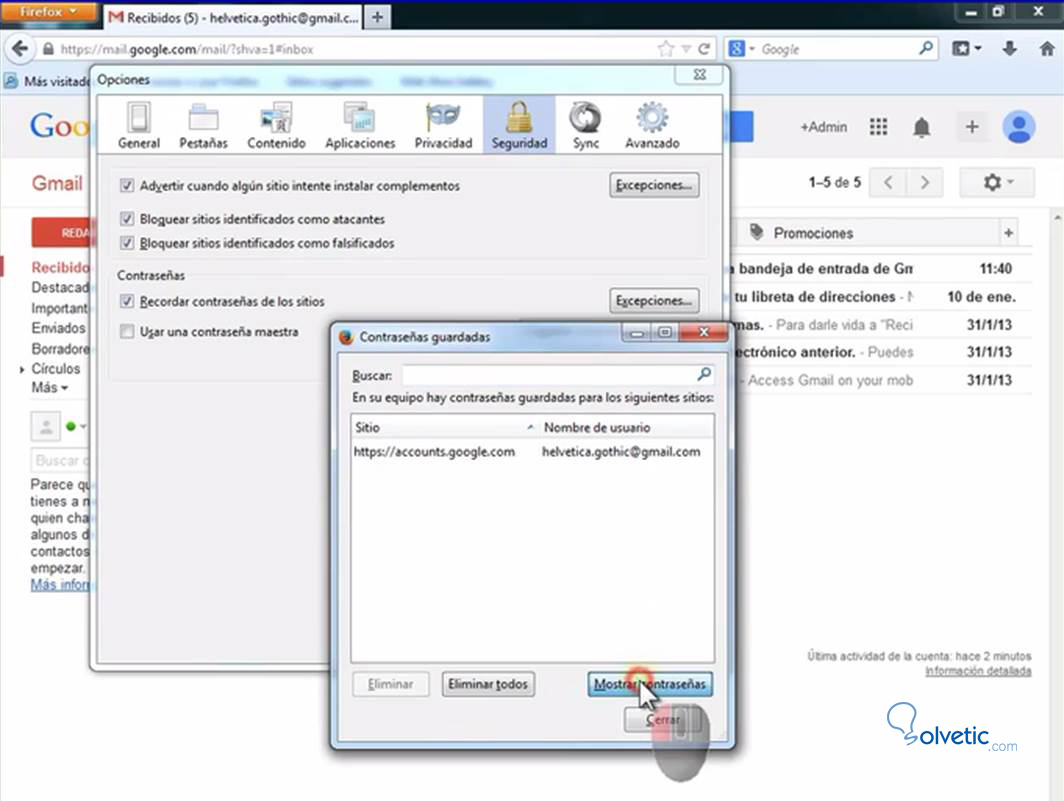
Task: Sort by the Sitio column header
Action: pyautogui.click(x=444, y=427)
